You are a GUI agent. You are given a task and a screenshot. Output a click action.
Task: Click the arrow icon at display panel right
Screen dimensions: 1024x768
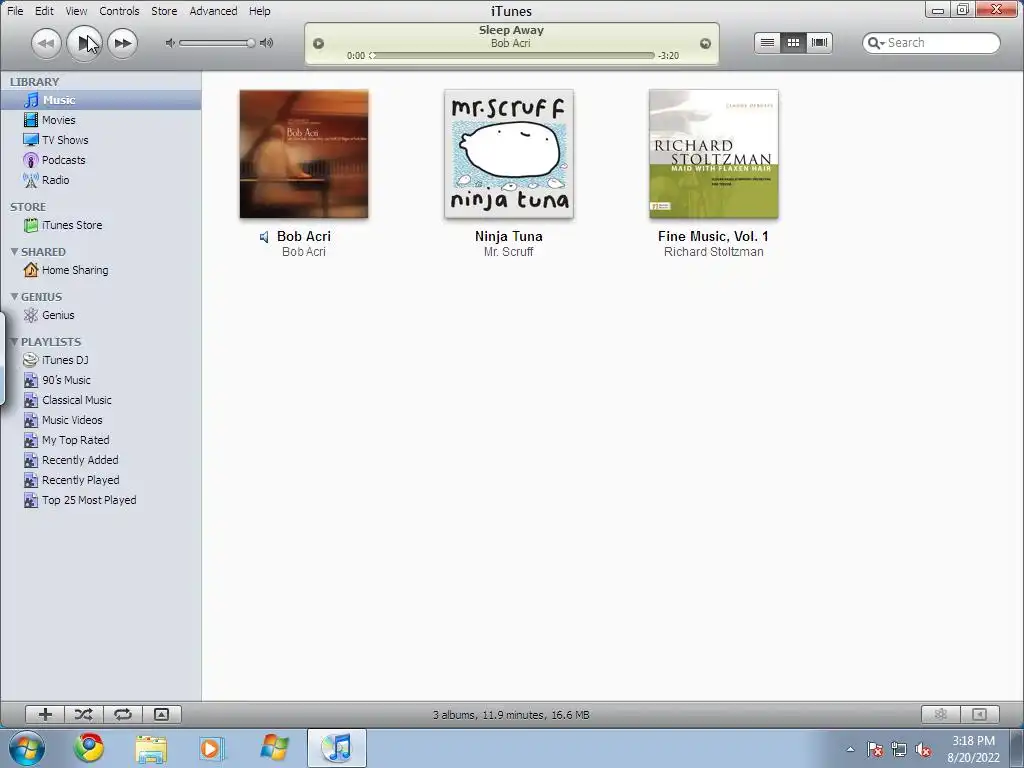[x=705, y=44]
